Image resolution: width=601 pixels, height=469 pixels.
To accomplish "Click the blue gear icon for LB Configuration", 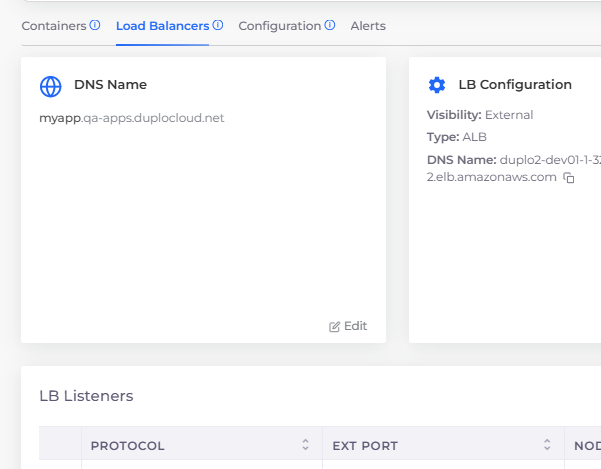I will pyautogui.click(x=437, y=85).
